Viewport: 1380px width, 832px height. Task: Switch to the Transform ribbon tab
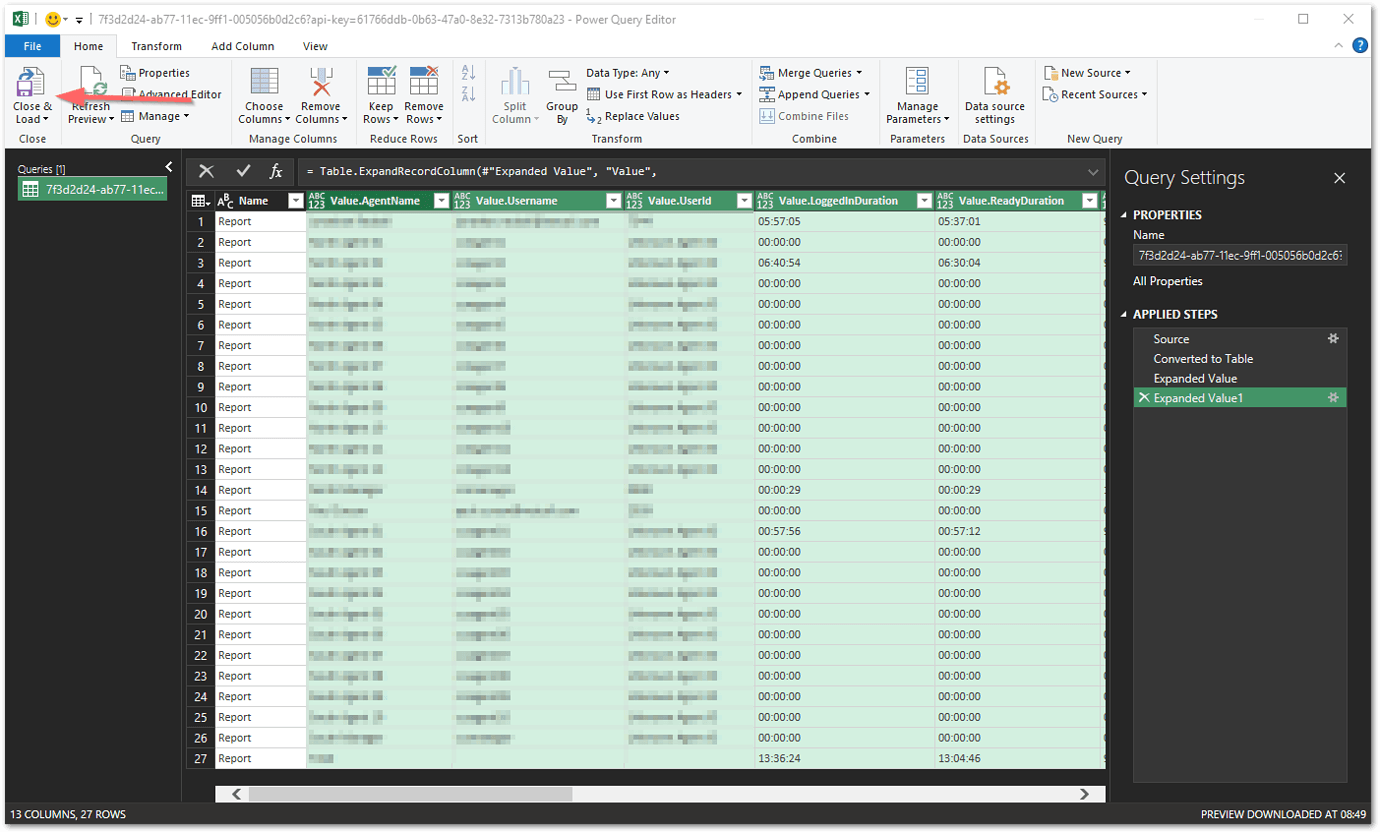[156, 46]
